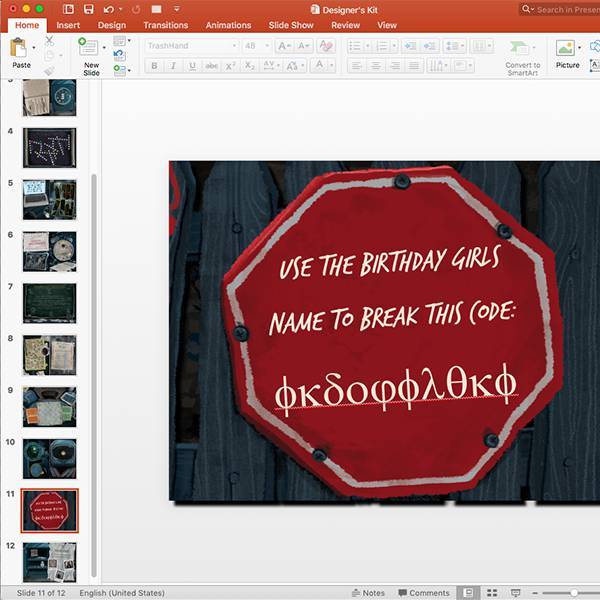Toggle Italic formatting
600x600 pixels.
click(173, 66)
